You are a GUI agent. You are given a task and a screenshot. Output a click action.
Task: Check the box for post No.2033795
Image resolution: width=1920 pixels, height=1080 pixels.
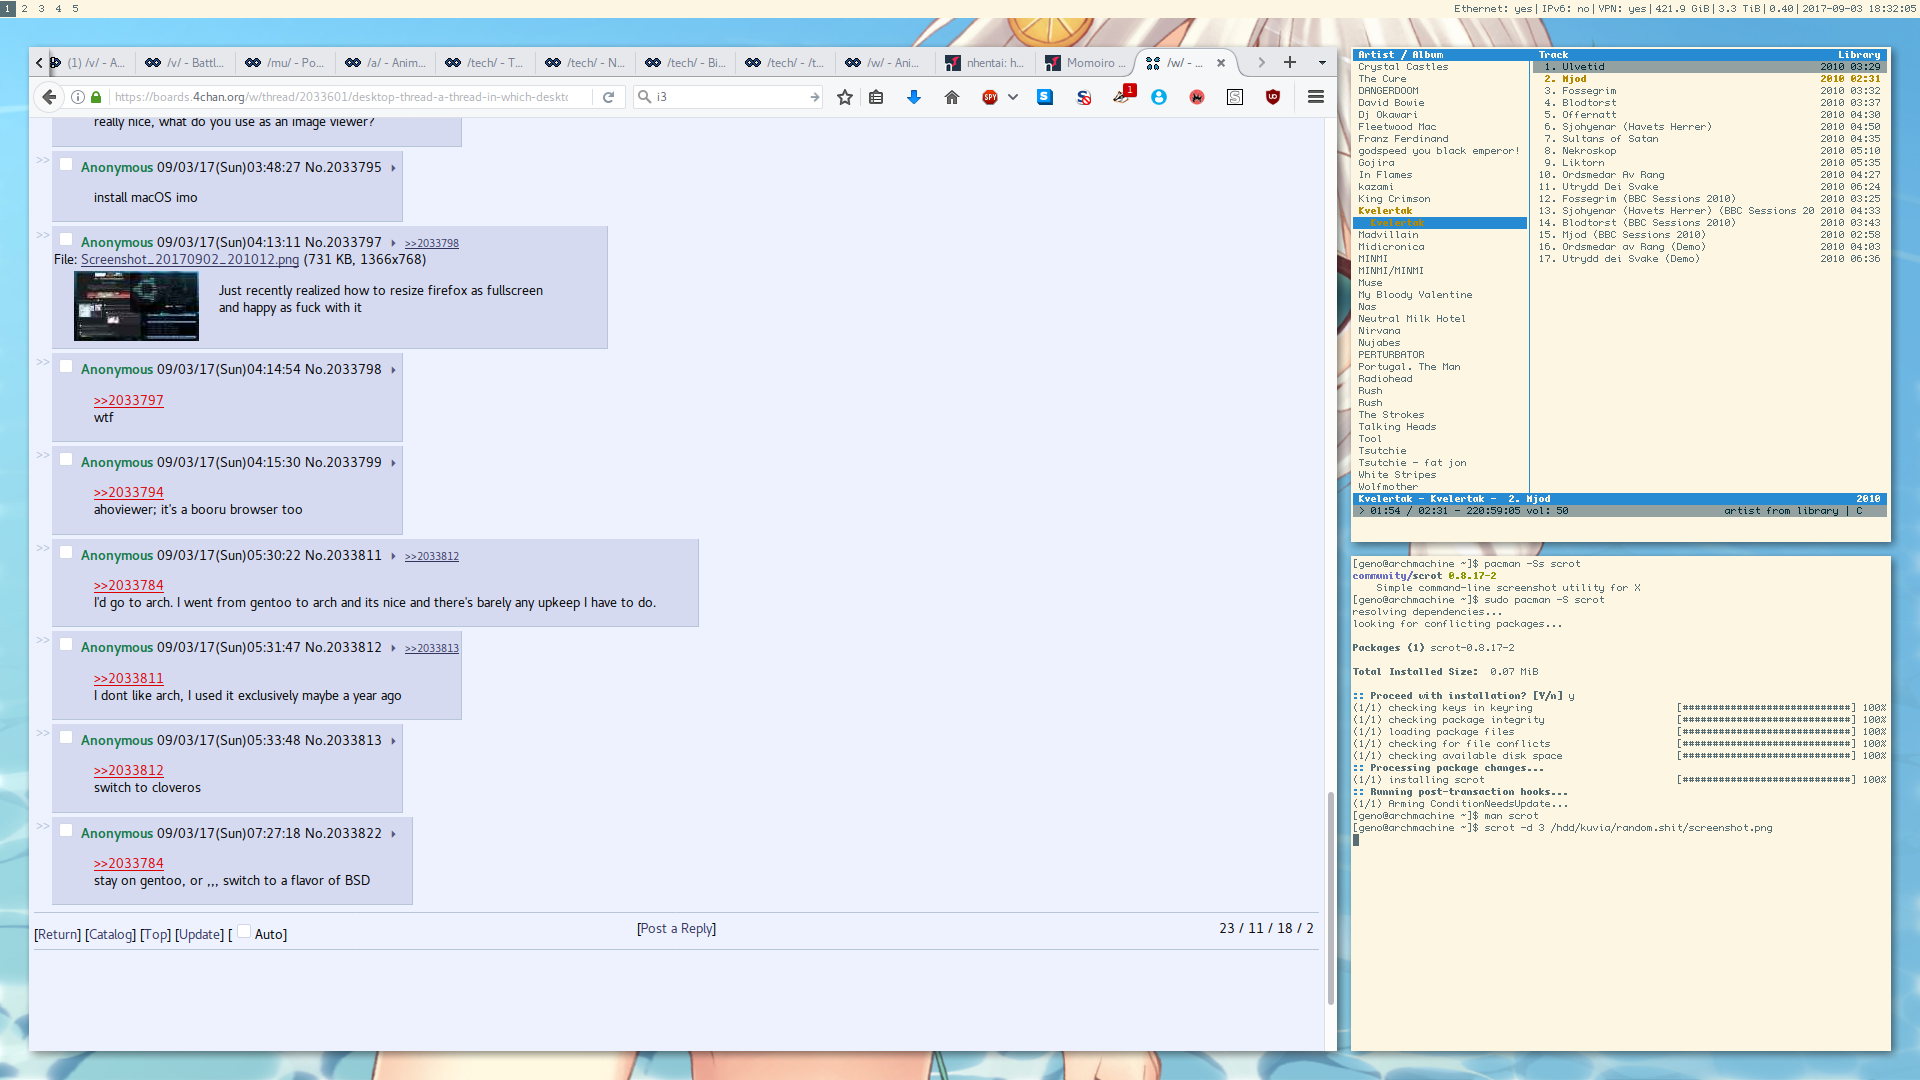click(66, 164)
